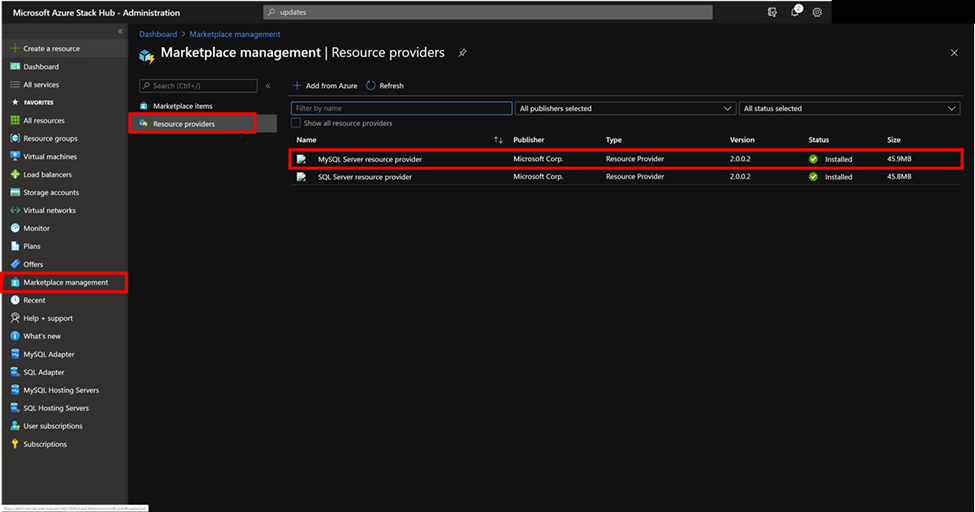The height and width of the screenshot is (512, 975).
Task: Open the notifications bell icon
Action: pos(795,12)
